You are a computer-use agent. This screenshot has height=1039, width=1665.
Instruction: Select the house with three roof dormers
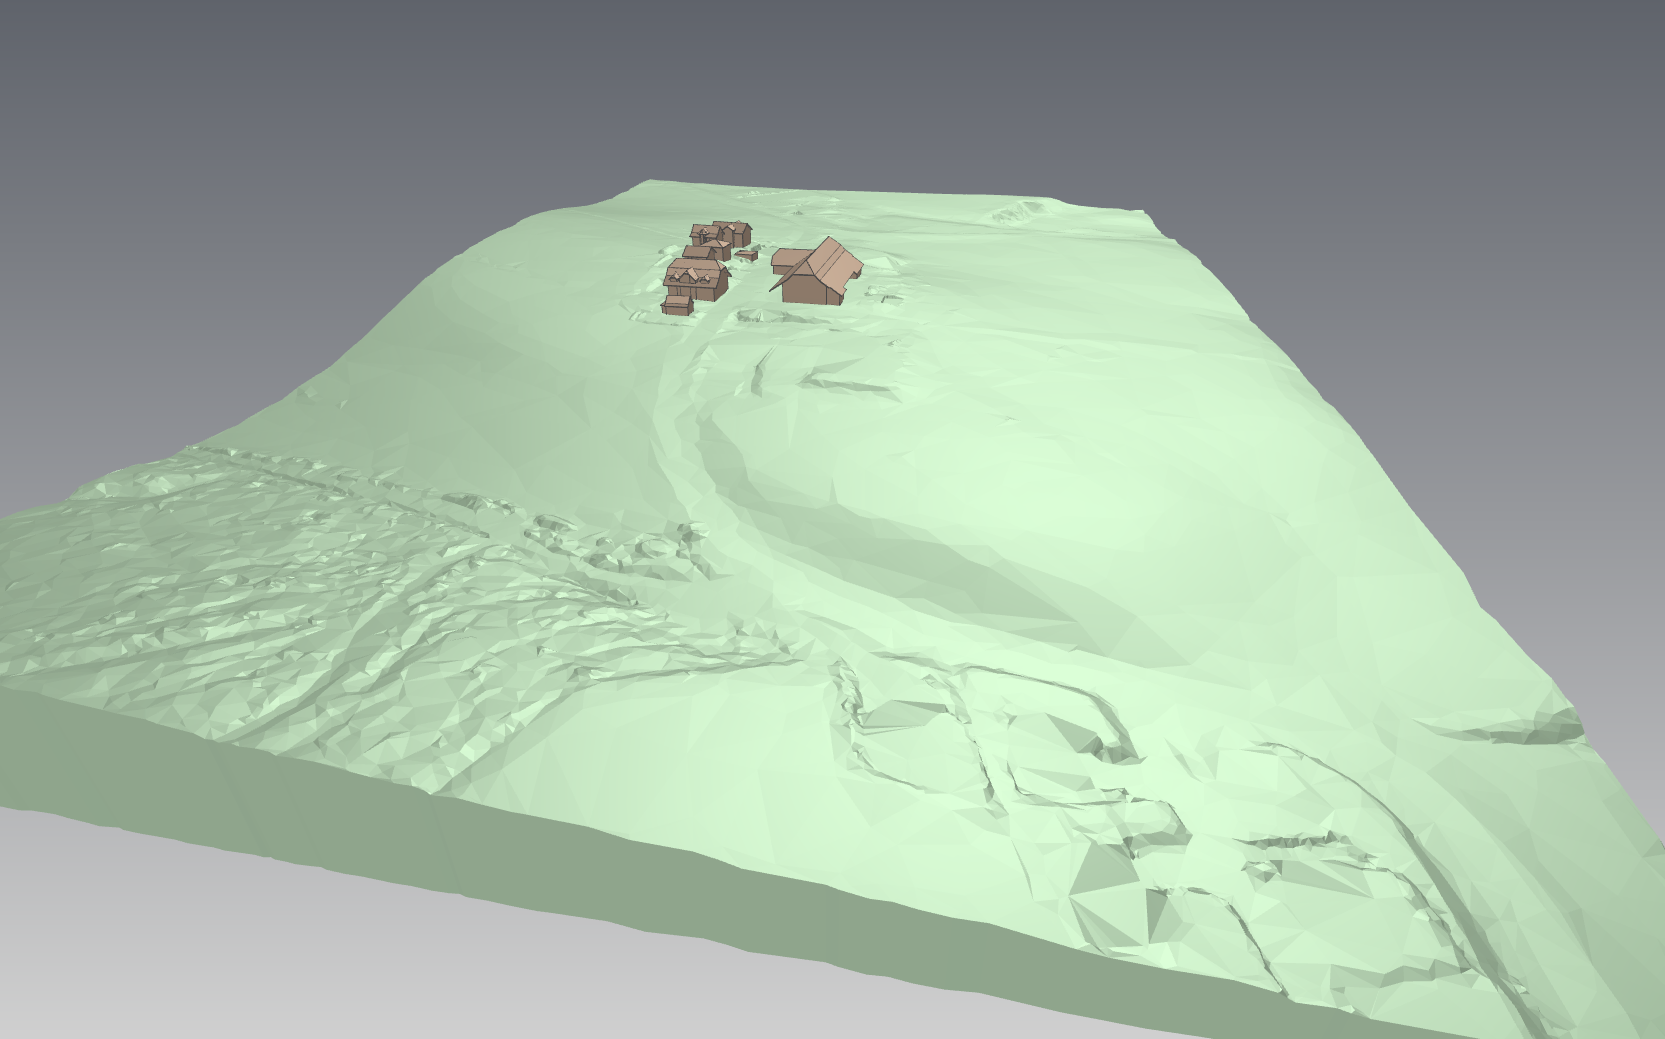point(698,280)
